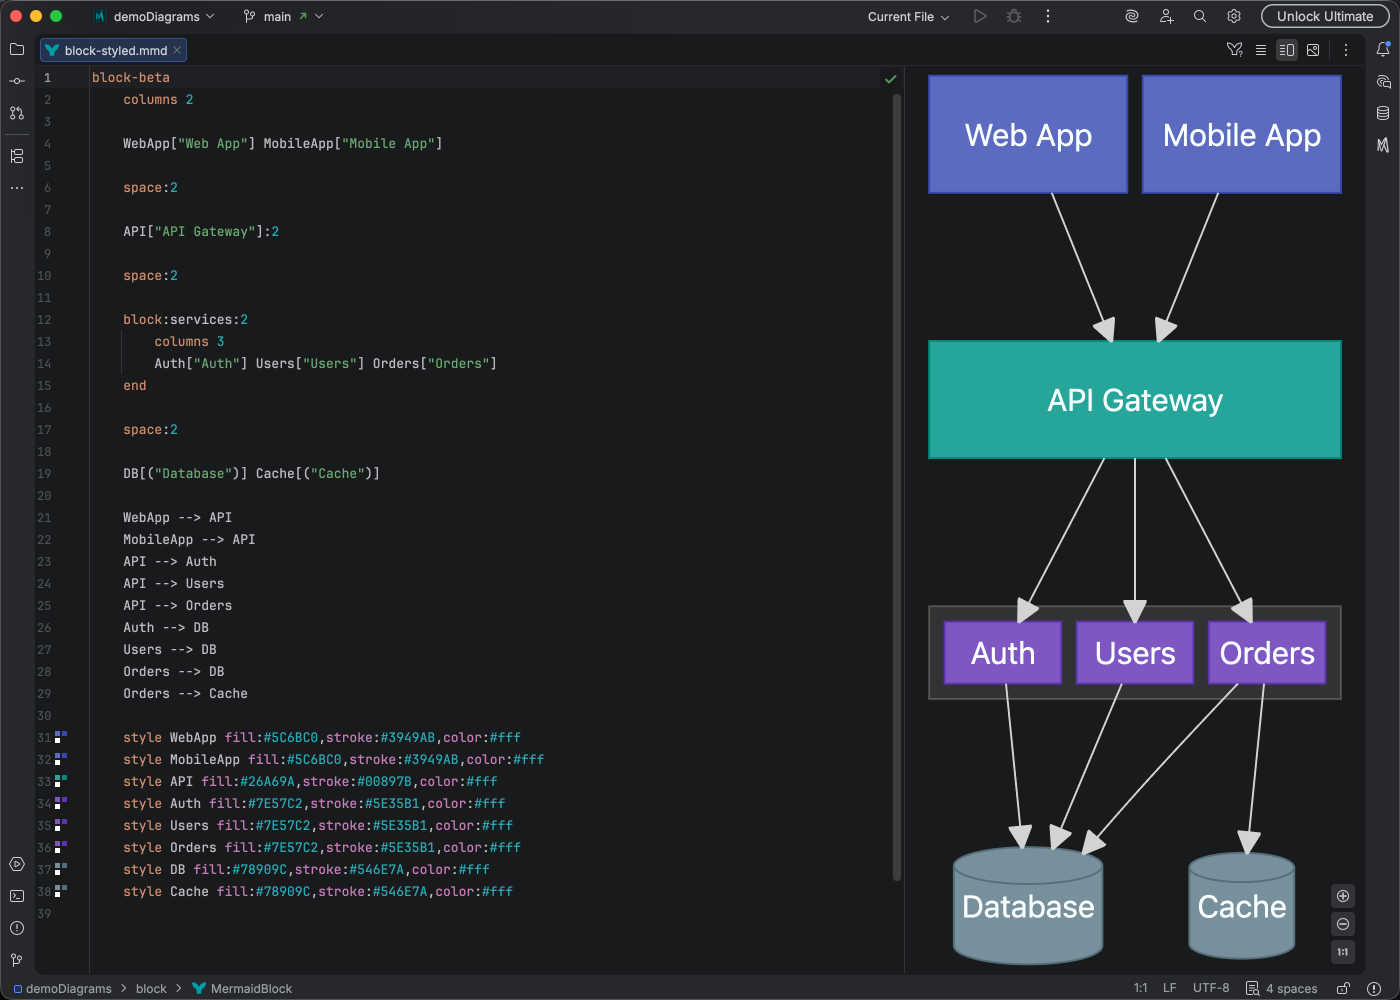Start debugging with the bug icon

1013,16
